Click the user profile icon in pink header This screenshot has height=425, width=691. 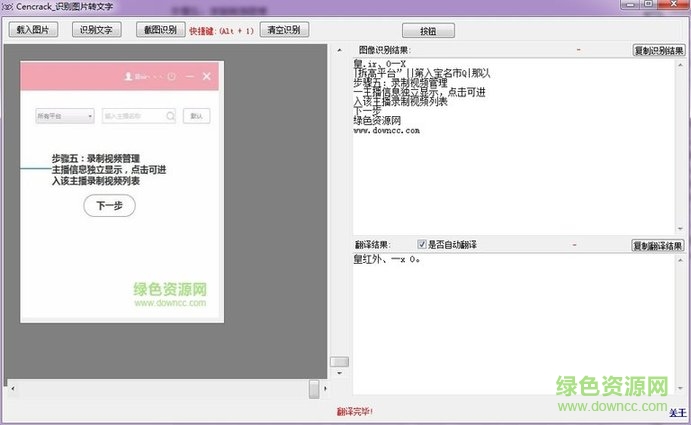127,77
